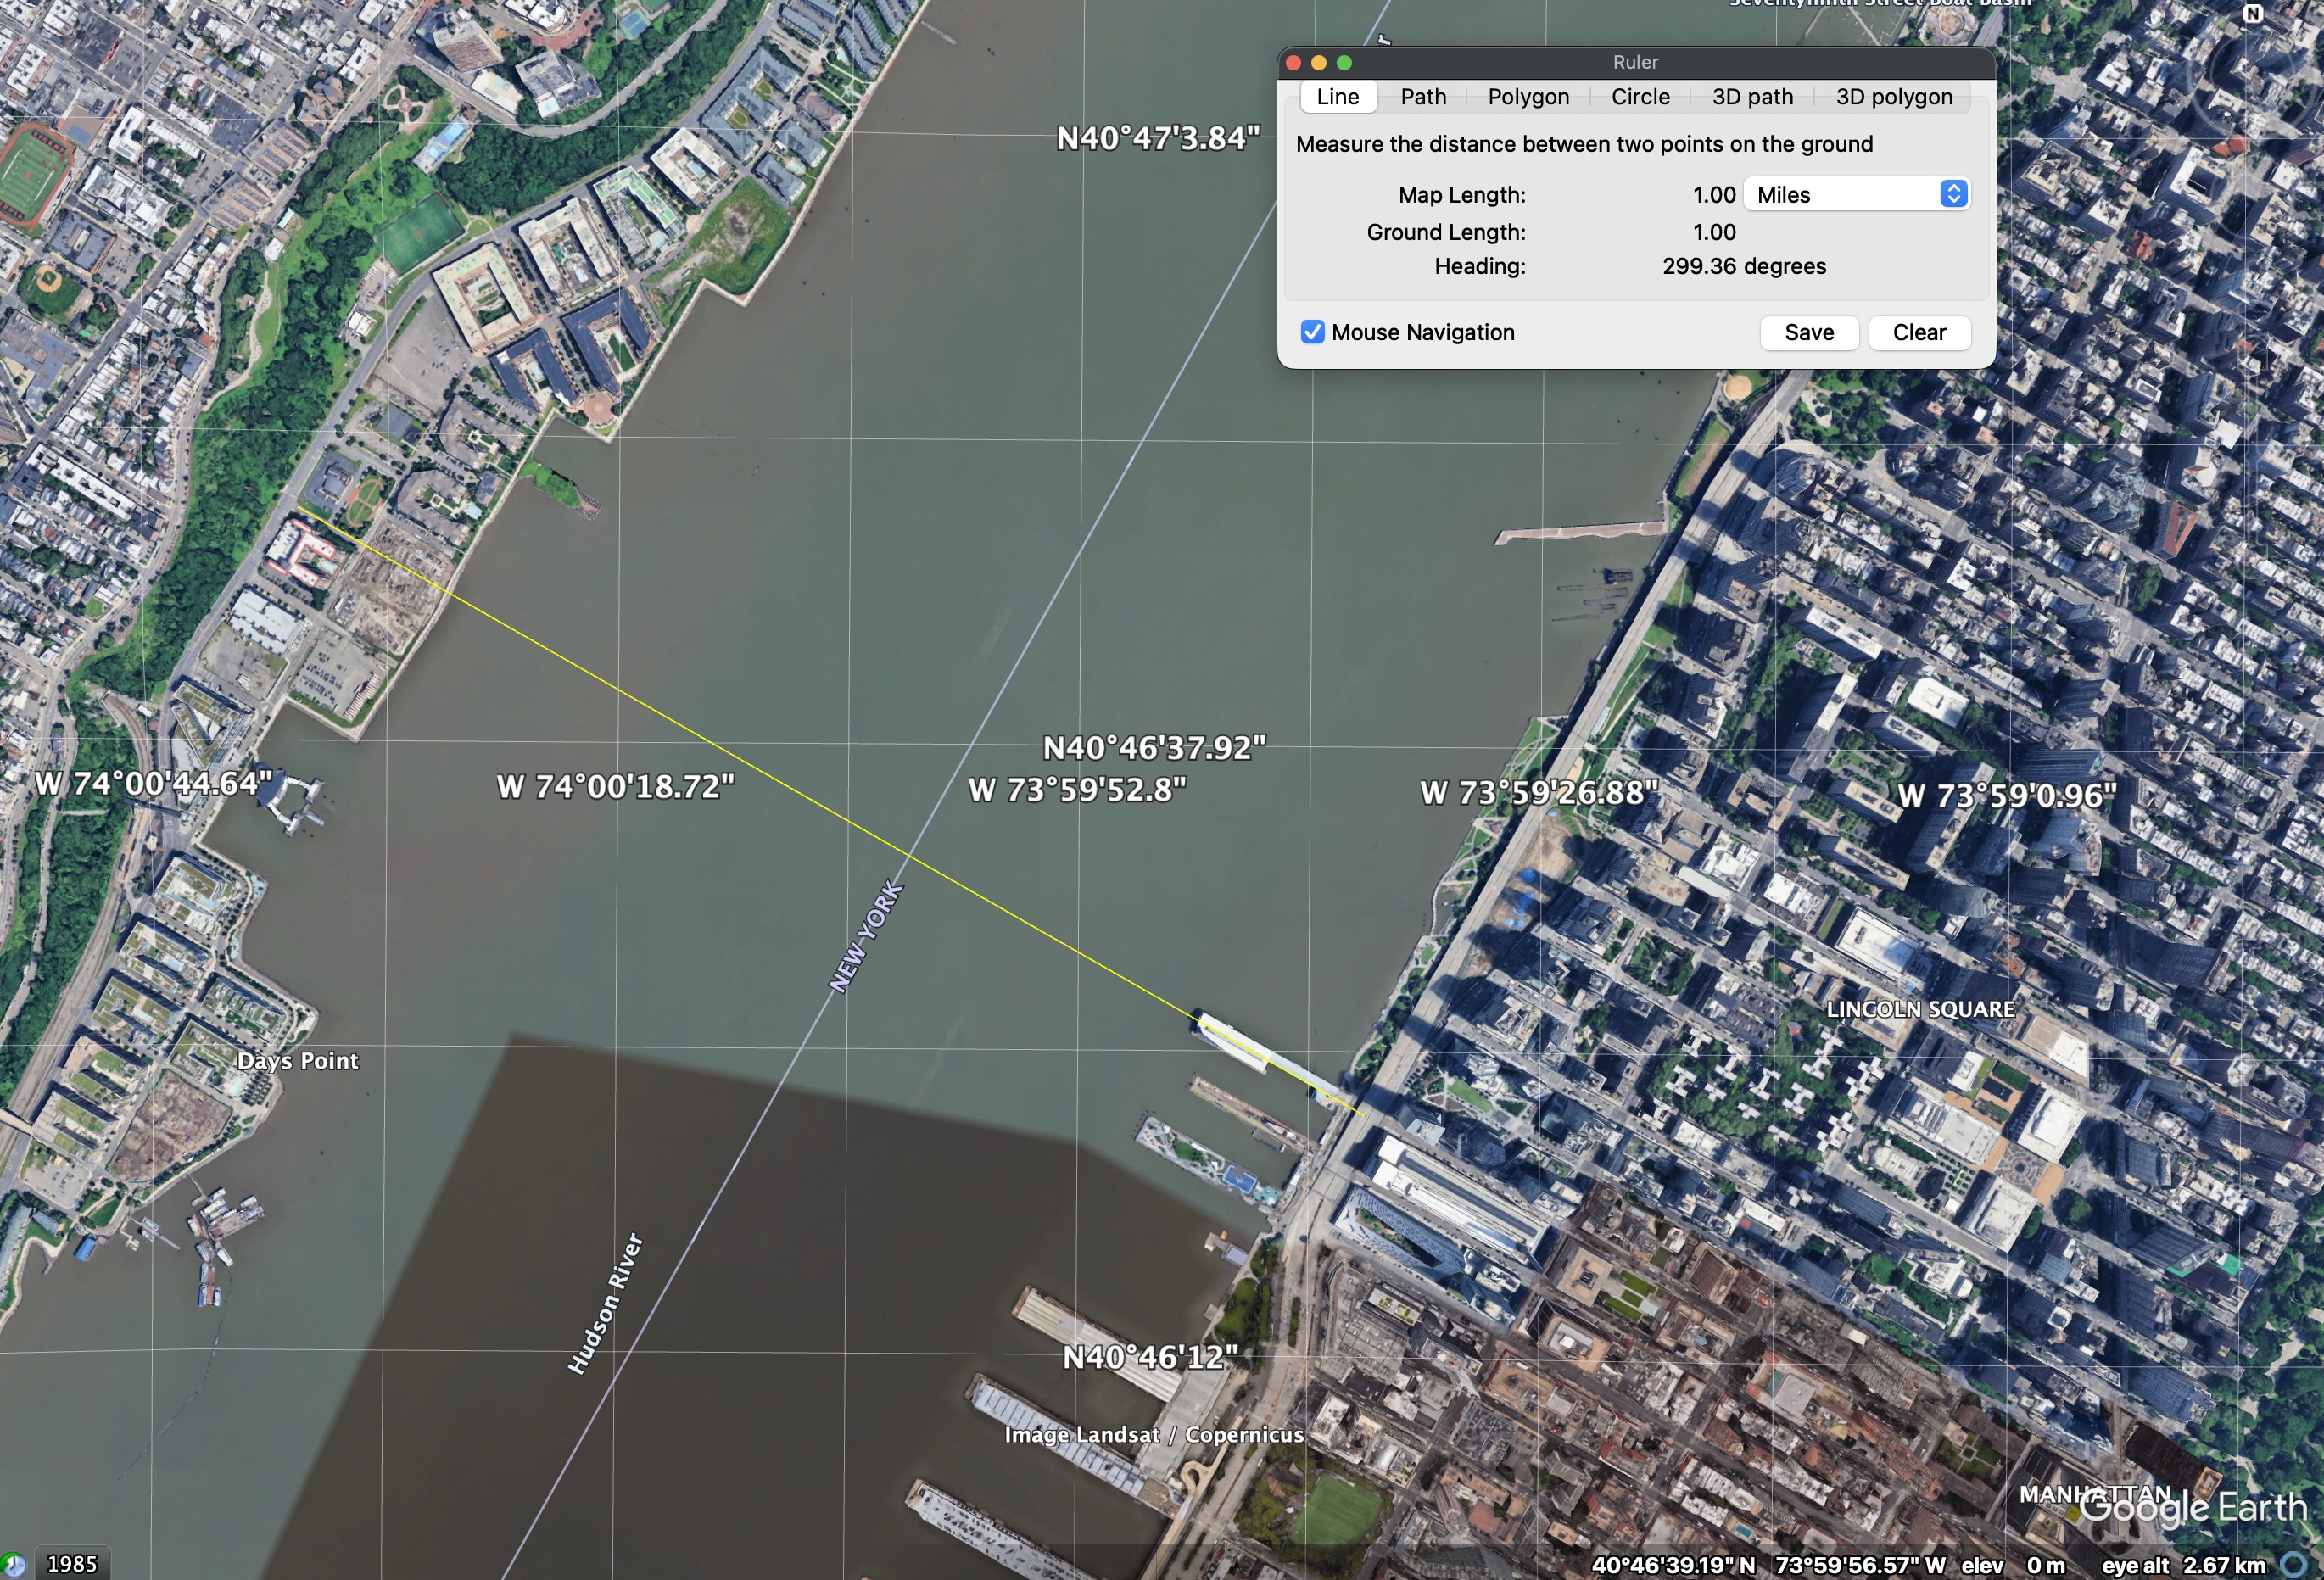This screenshot has height=1580, width=2324.
Task: Toggle the Mouse Navigation checkbox
Action: 1311,332
